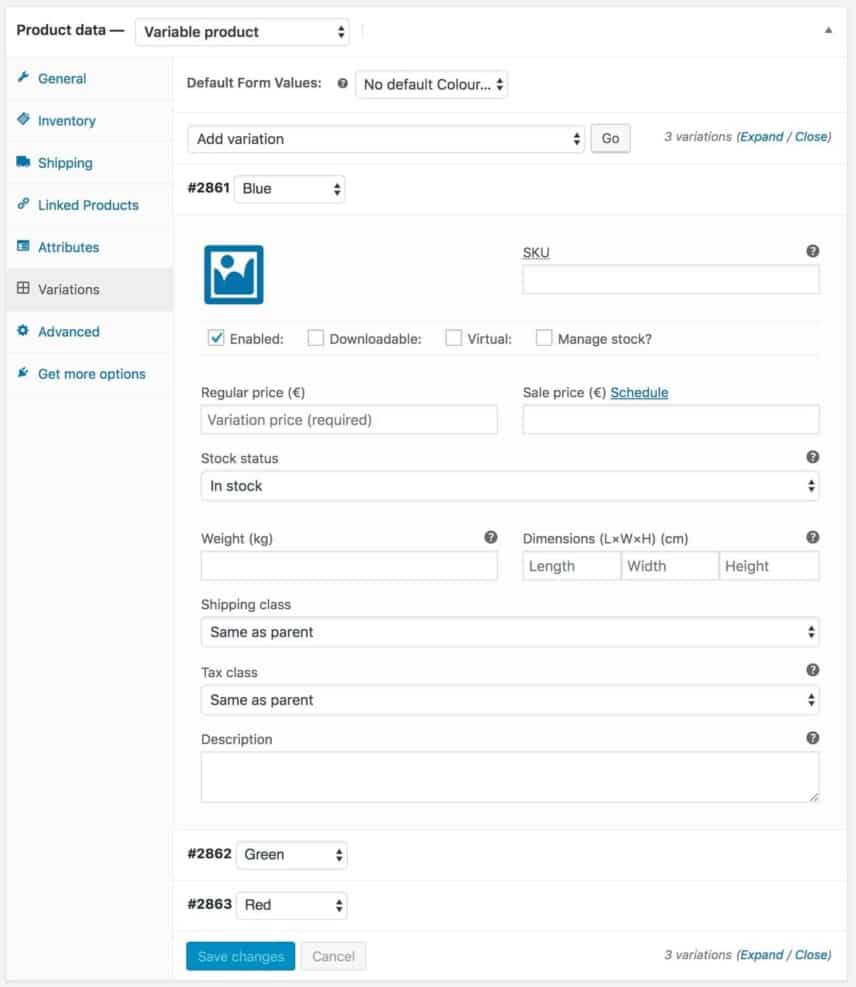Open the Variable product type dropdown
The image size is (856, 987).
[240, 31]
